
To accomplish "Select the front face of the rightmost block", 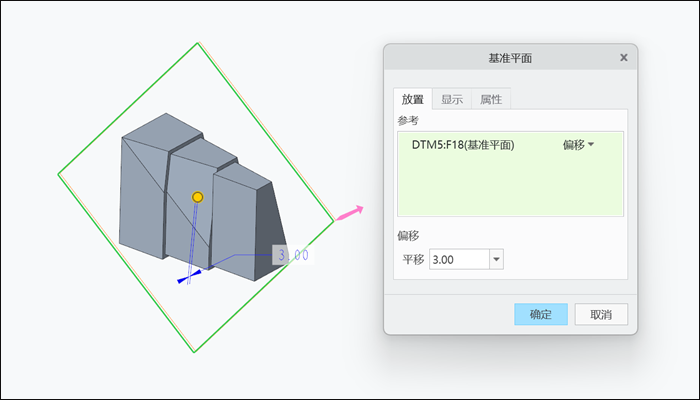I will click(234, 225).
